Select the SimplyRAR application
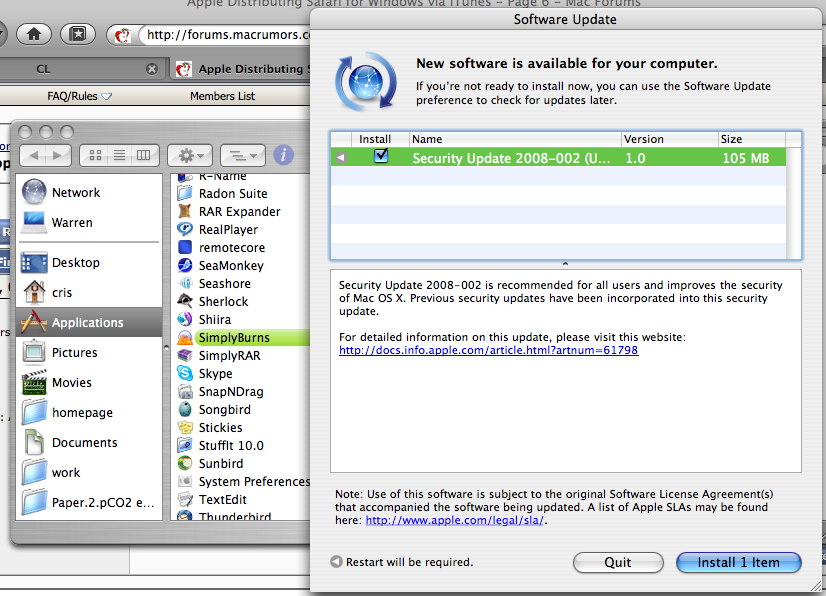The image size is (826, 596). (x=229, y=356)
